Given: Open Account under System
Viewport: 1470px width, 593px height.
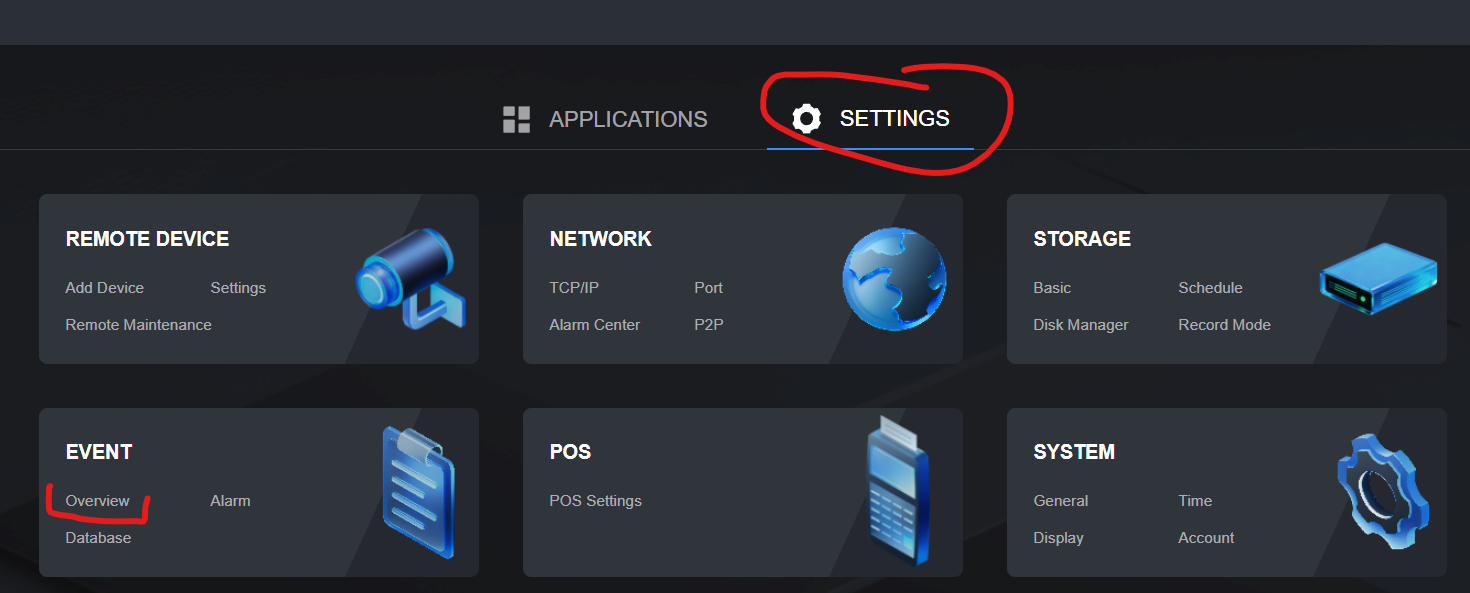Looking at the screenshot, I should [1206, 538].
